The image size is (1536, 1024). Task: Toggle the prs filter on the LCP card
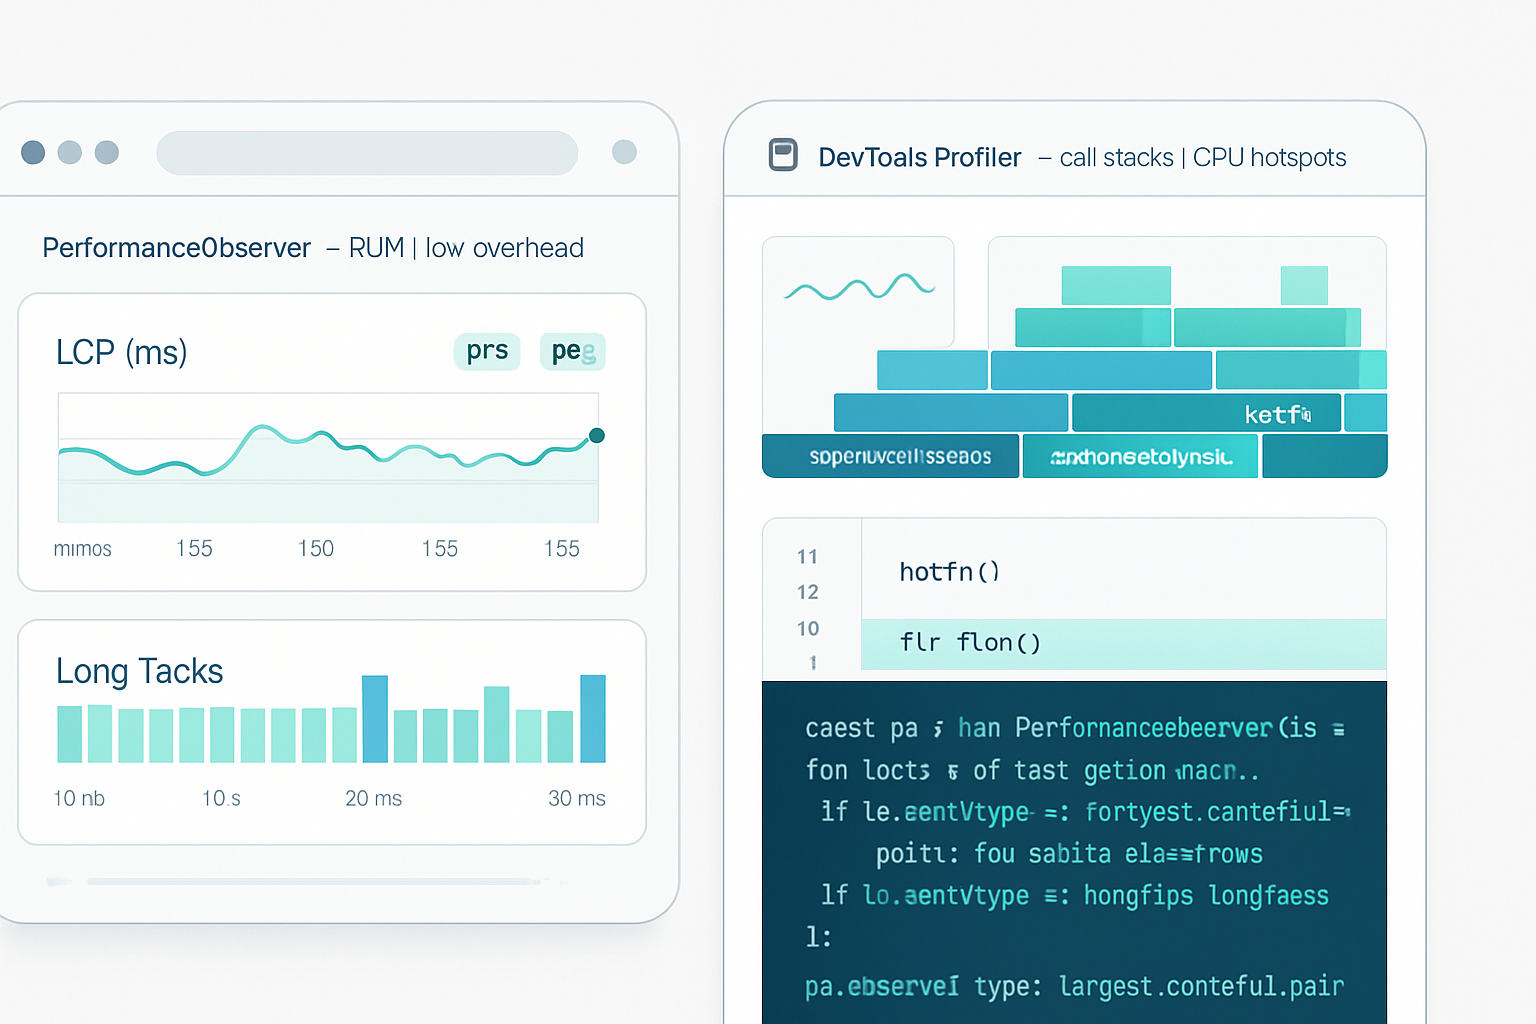coord(487,351)
